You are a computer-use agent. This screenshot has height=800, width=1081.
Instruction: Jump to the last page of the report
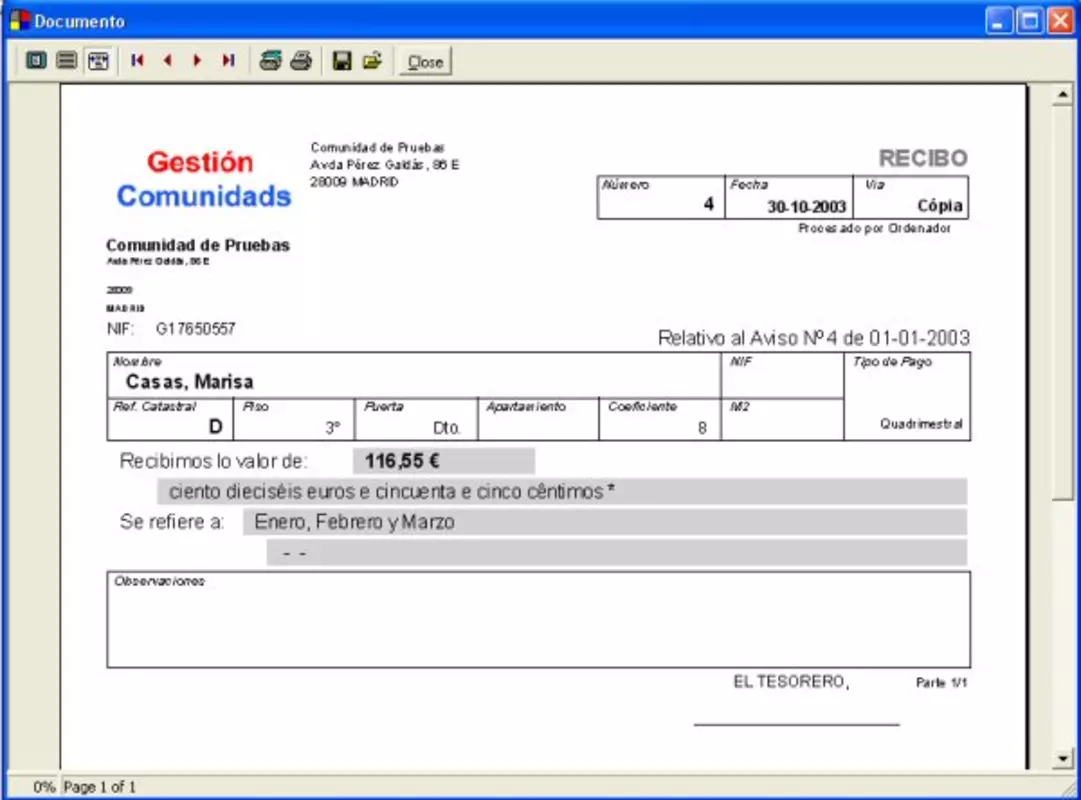(x=228, y=61)
